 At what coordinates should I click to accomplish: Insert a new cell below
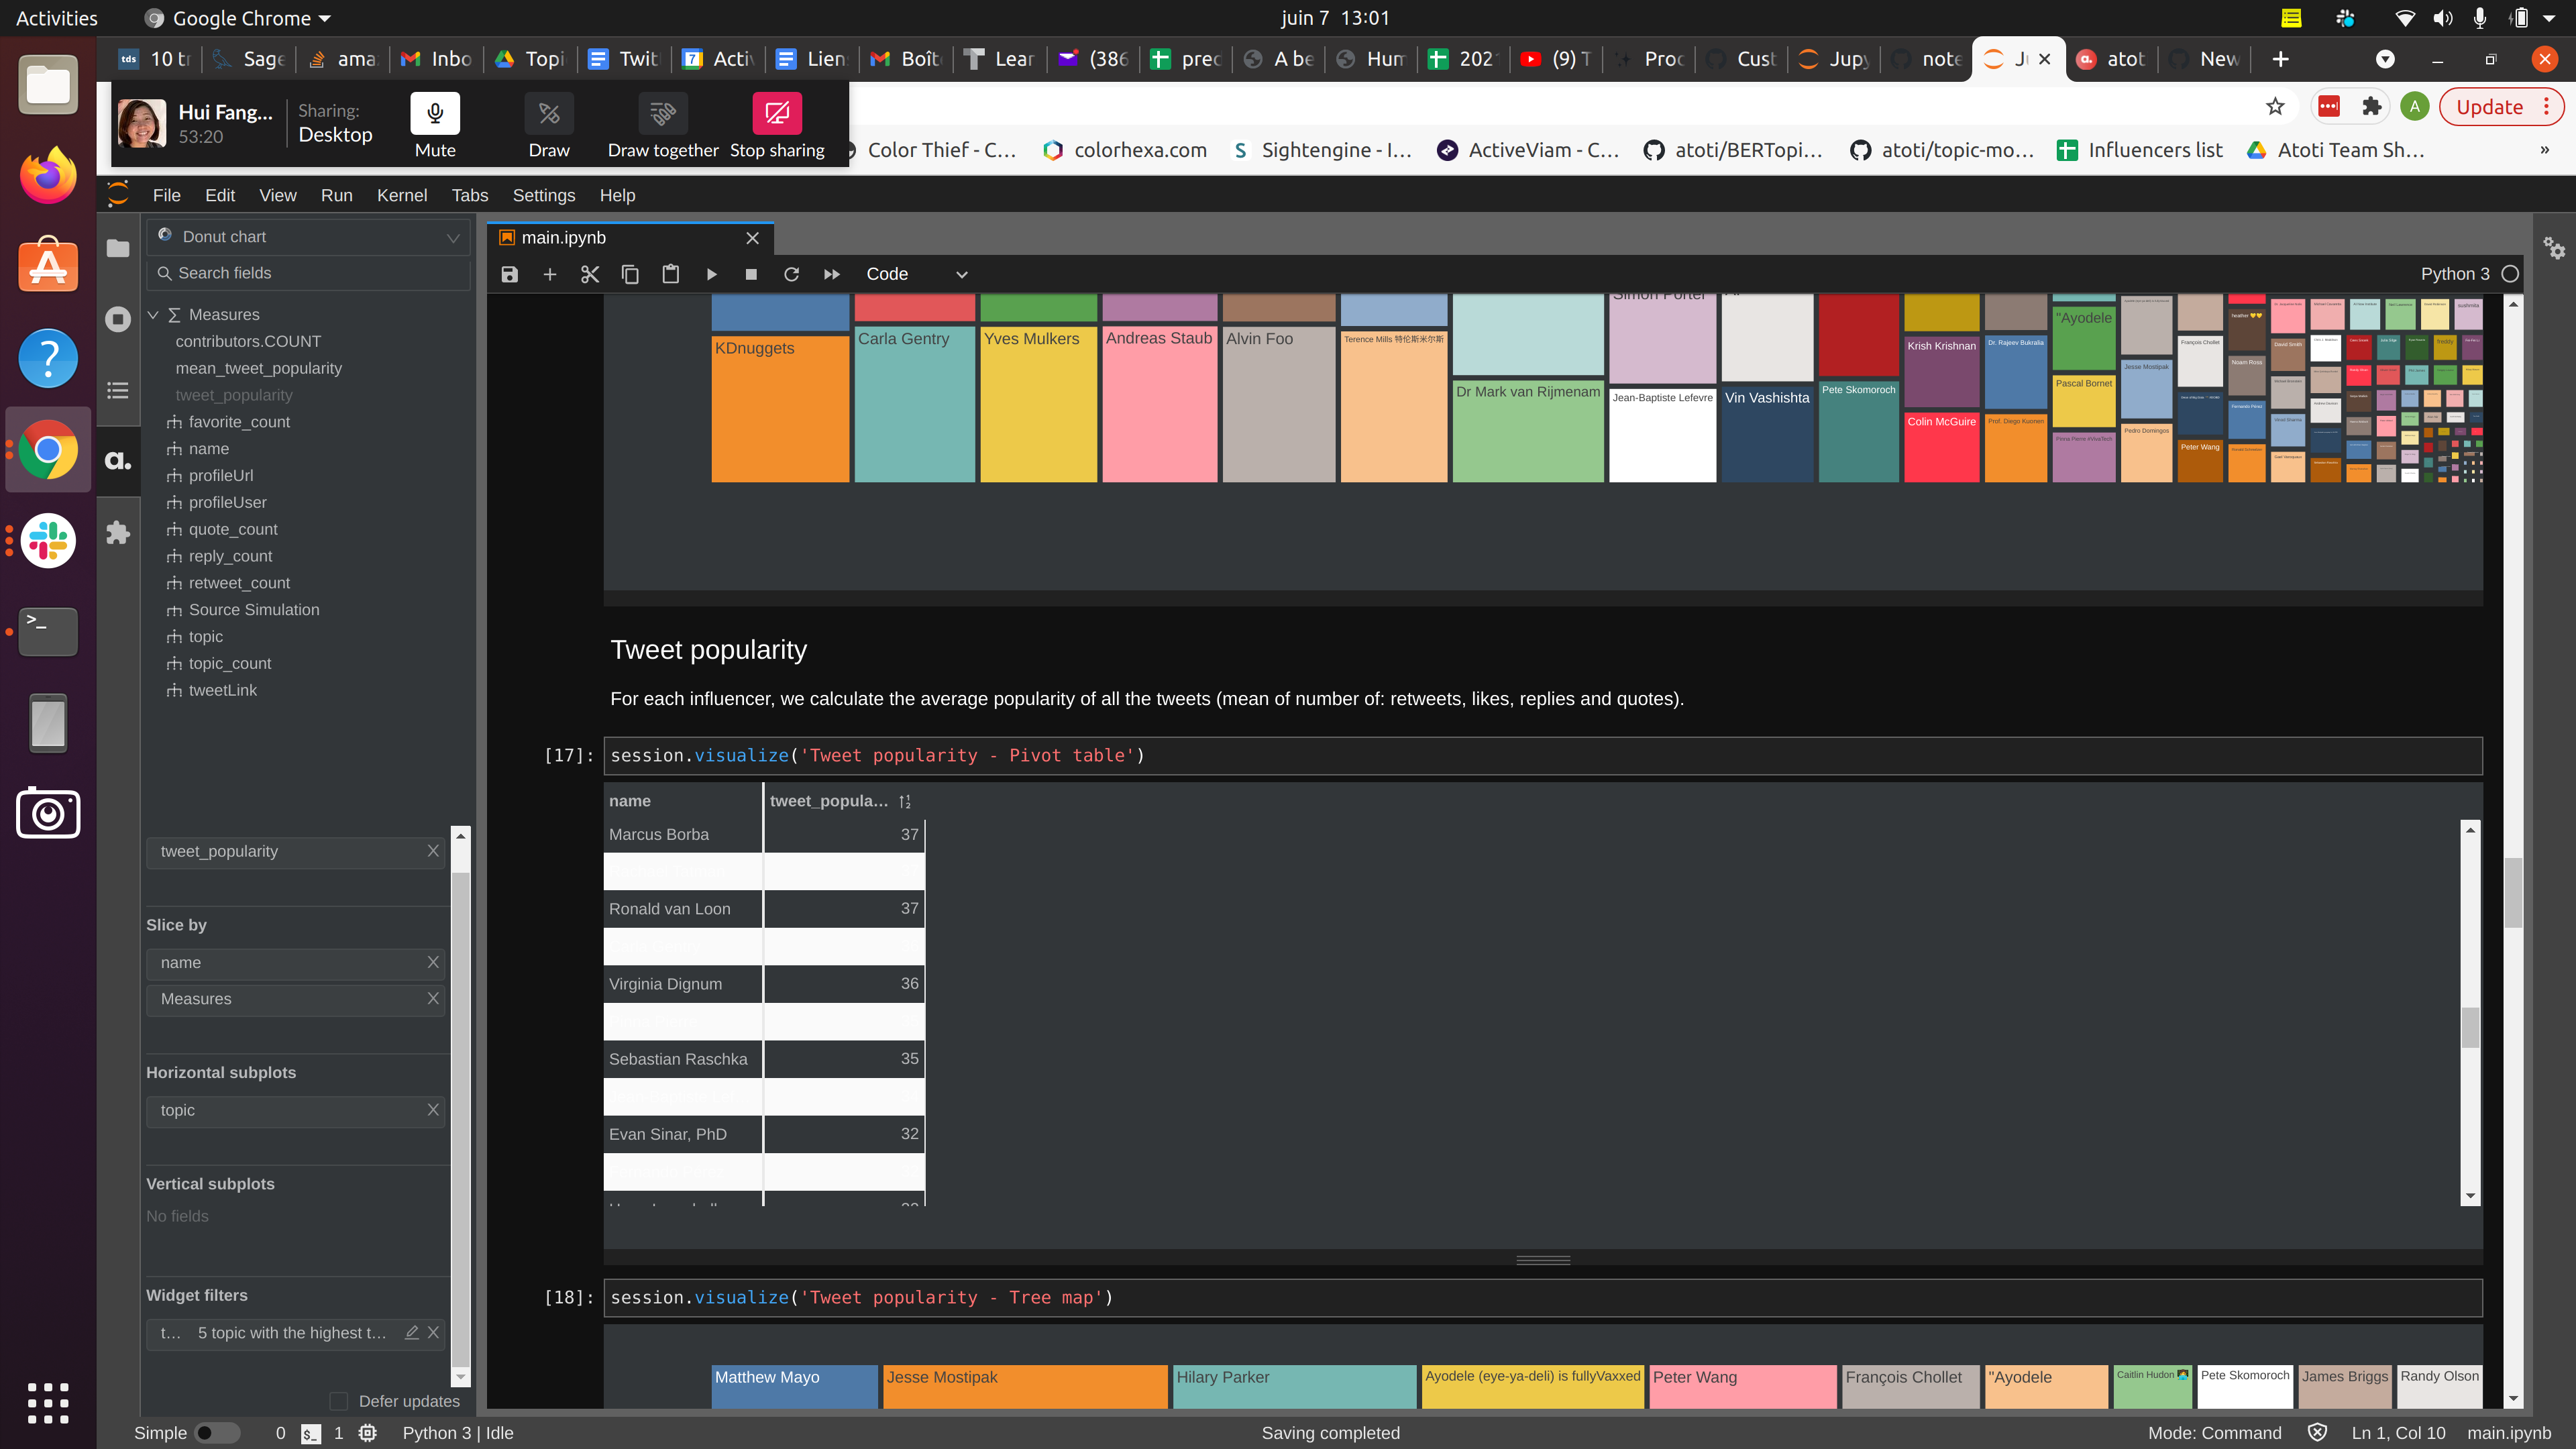pos(549,273)
